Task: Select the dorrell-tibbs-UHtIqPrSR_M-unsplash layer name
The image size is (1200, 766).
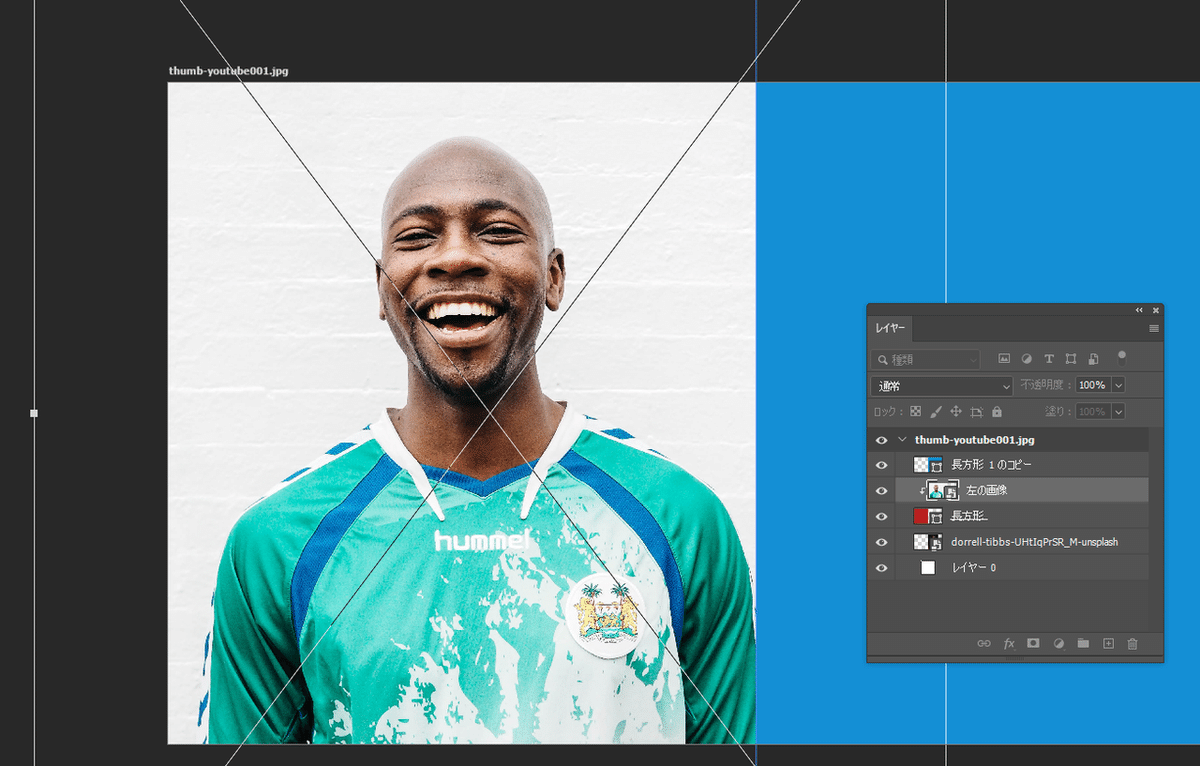Action: click(1034, 542)
